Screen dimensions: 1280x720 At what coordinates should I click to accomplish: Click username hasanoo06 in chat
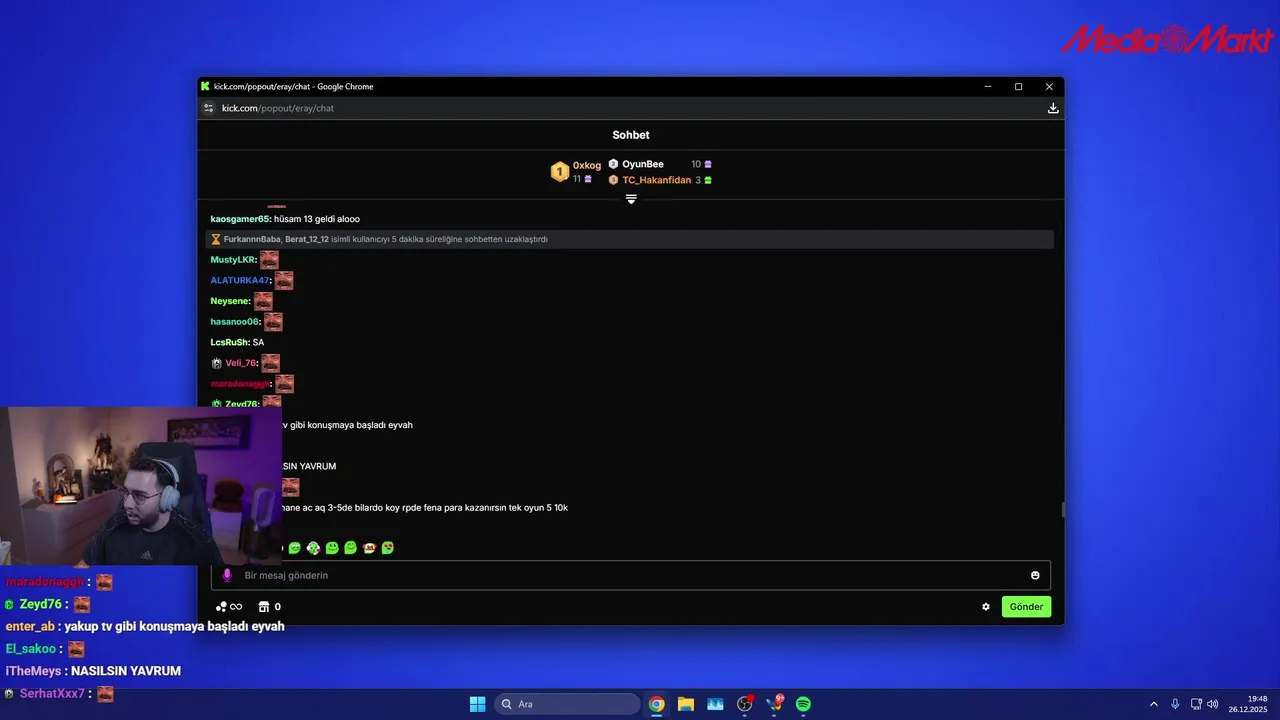tap(236, 322)
